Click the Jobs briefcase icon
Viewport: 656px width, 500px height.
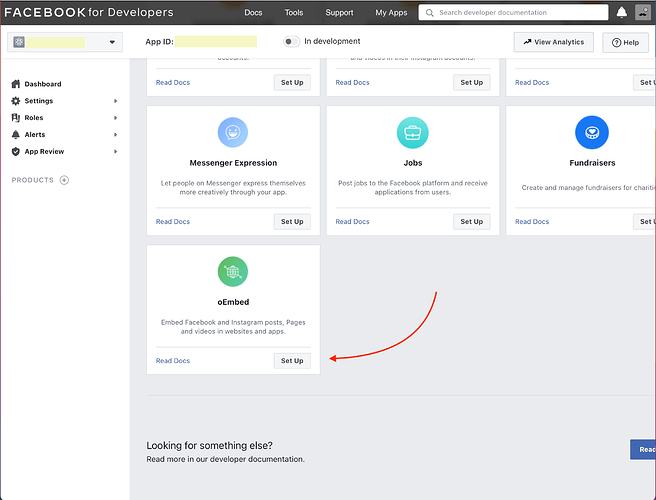click(413, 132)
